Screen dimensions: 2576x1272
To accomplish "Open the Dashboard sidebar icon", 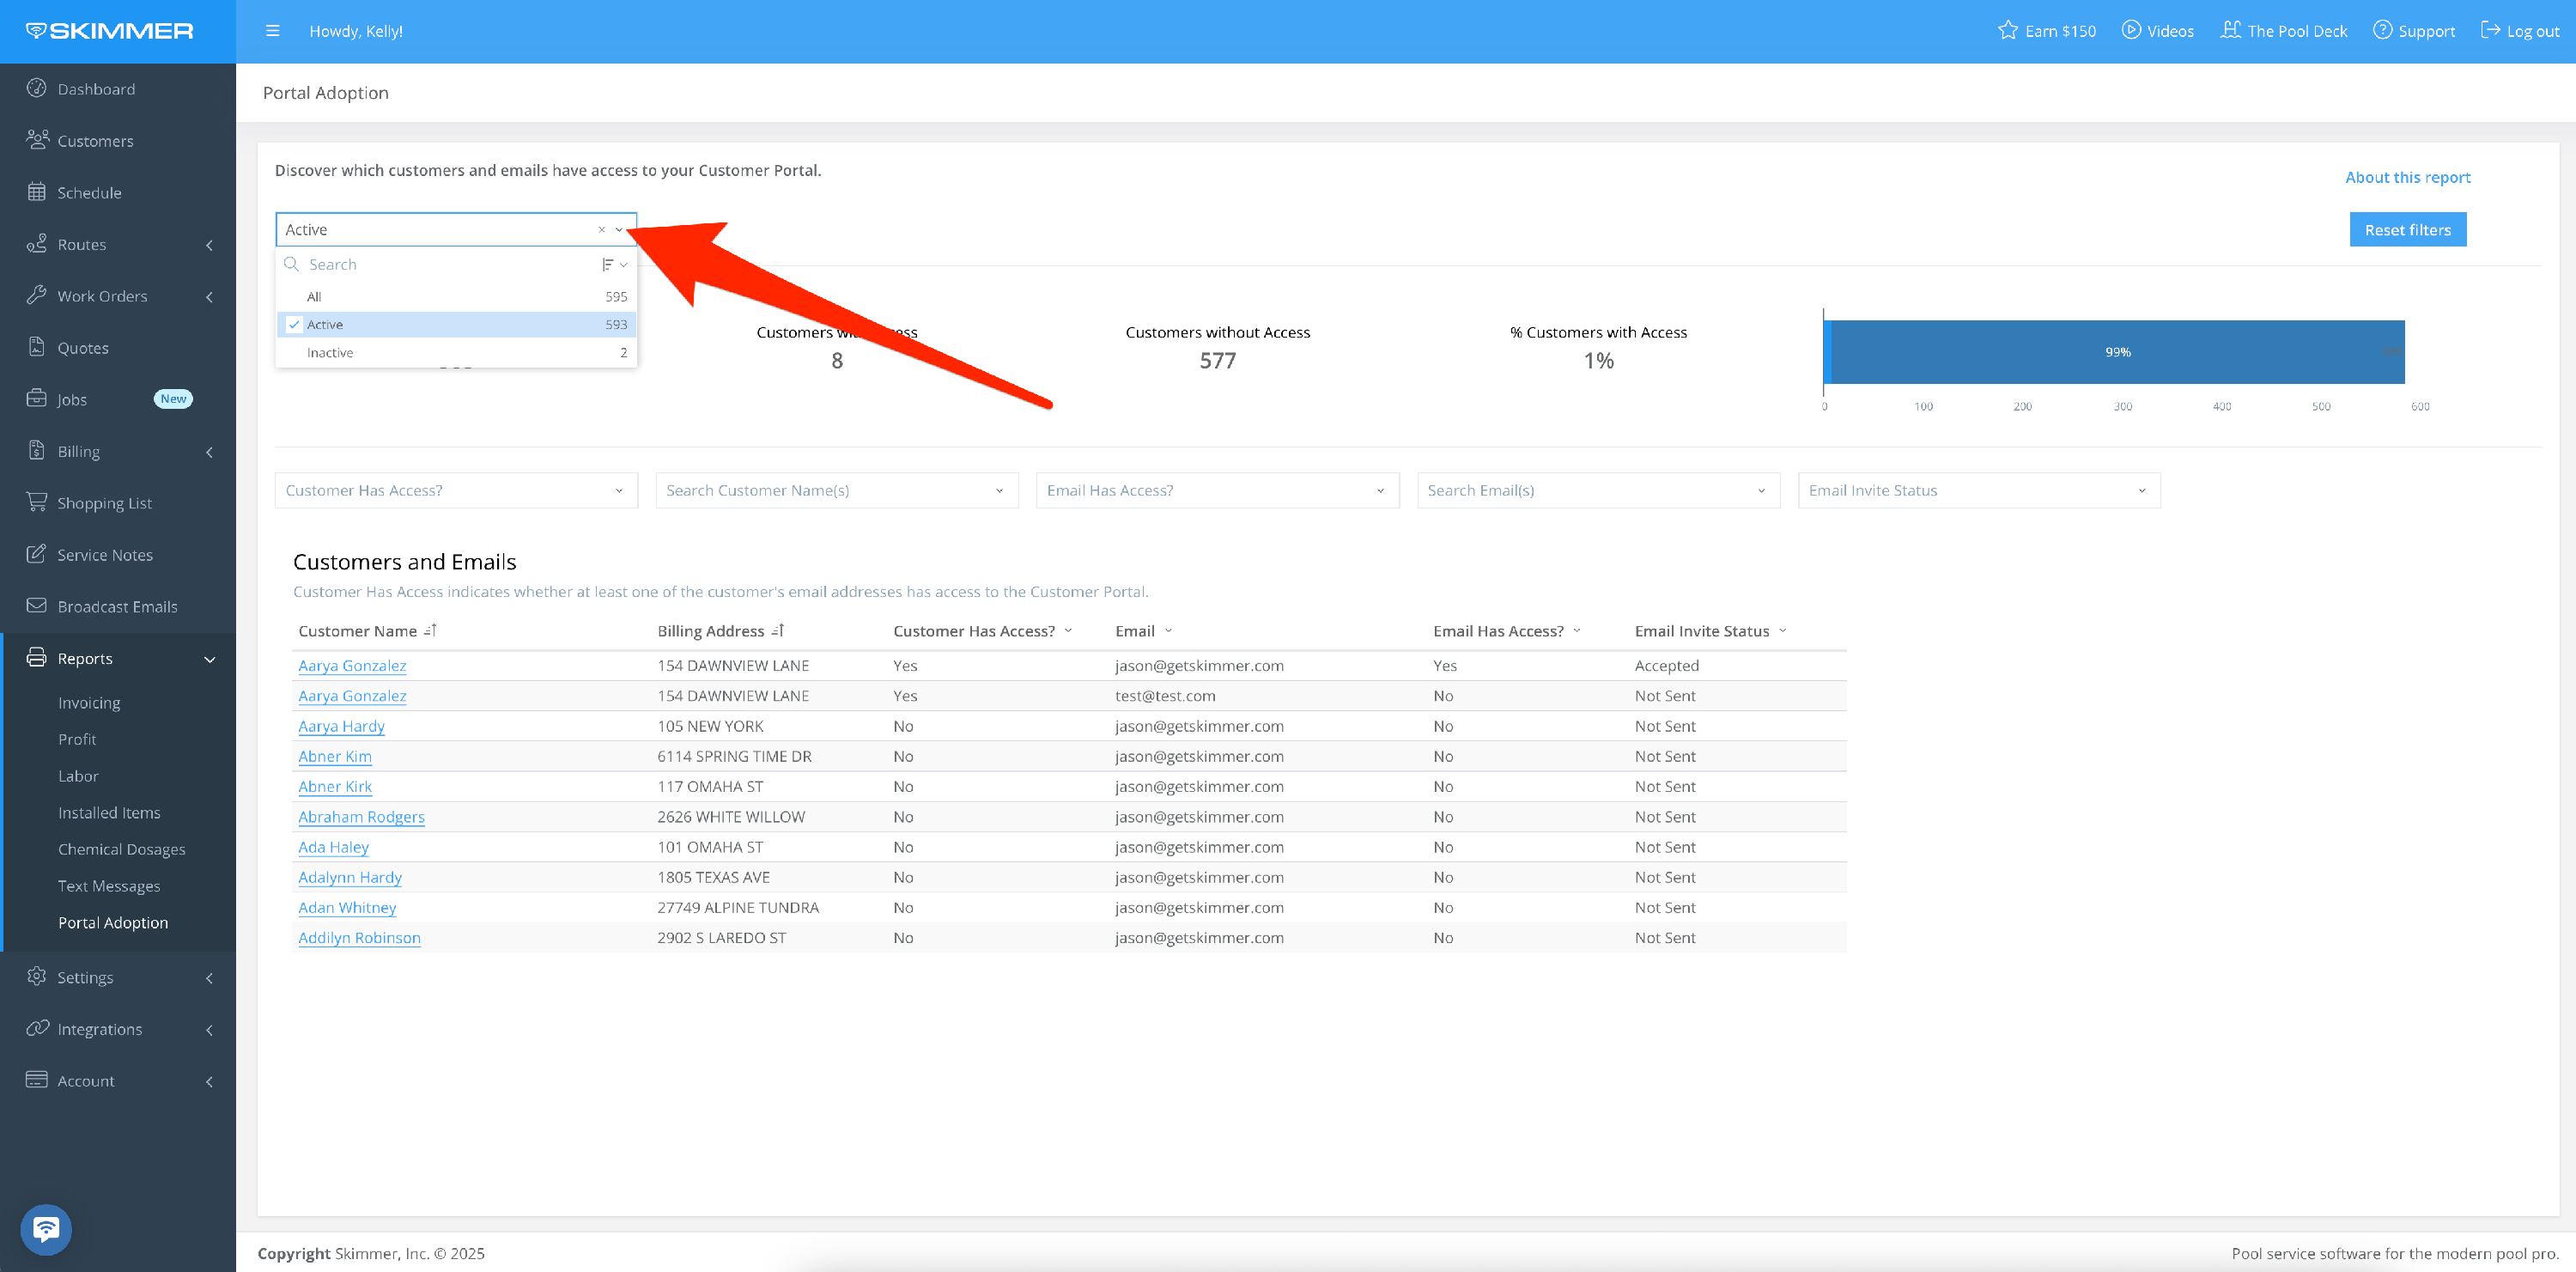I will pyautogui.click(x=37, y=88).
